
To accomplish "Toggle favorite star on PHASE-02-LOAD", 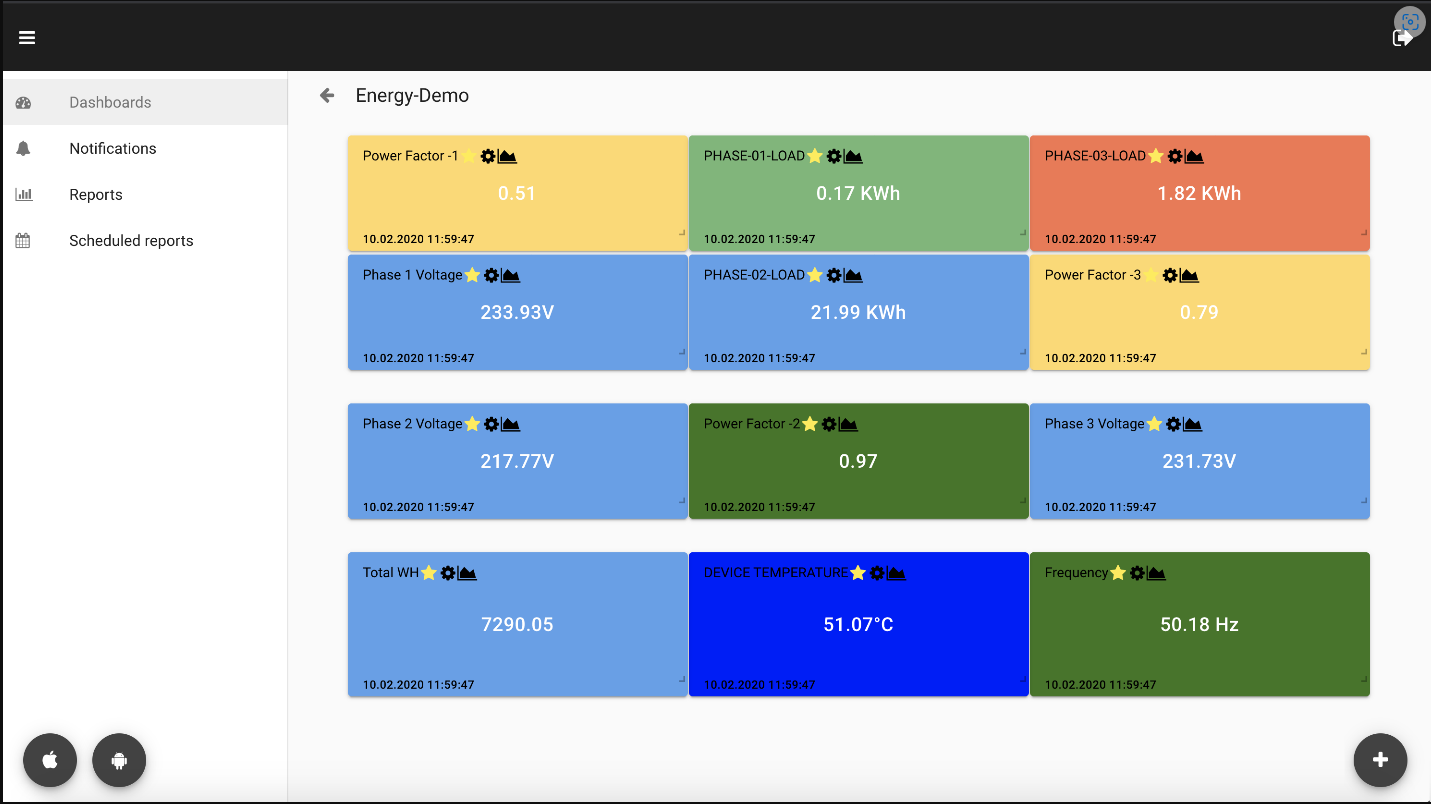I will click(814, 275).
